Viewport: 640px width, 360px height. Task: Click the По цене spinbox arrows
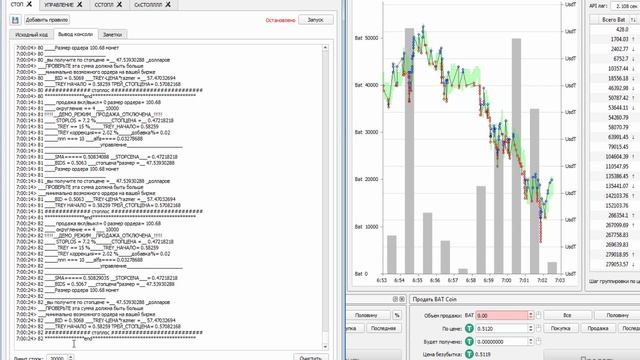click(531, 328)
